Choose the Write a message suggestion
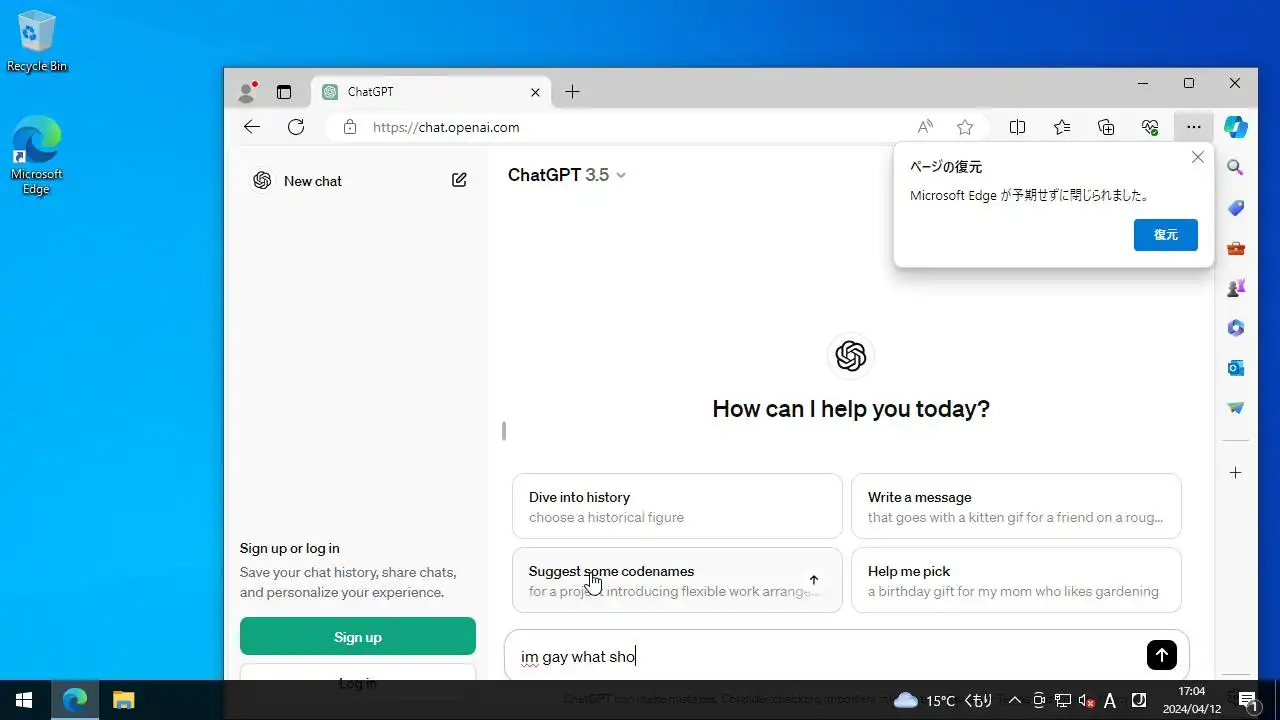The image size is (1280, 720). (x=1016, y=506)
